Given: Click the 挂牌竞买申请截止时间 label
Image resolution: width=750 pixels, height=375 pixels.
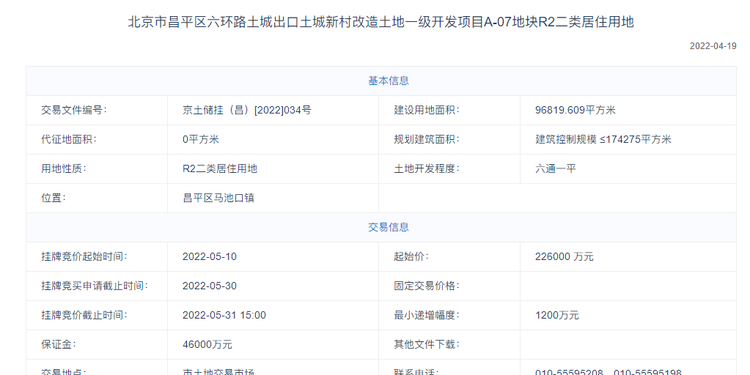Looking at the screenshot, I should point(95,286).
